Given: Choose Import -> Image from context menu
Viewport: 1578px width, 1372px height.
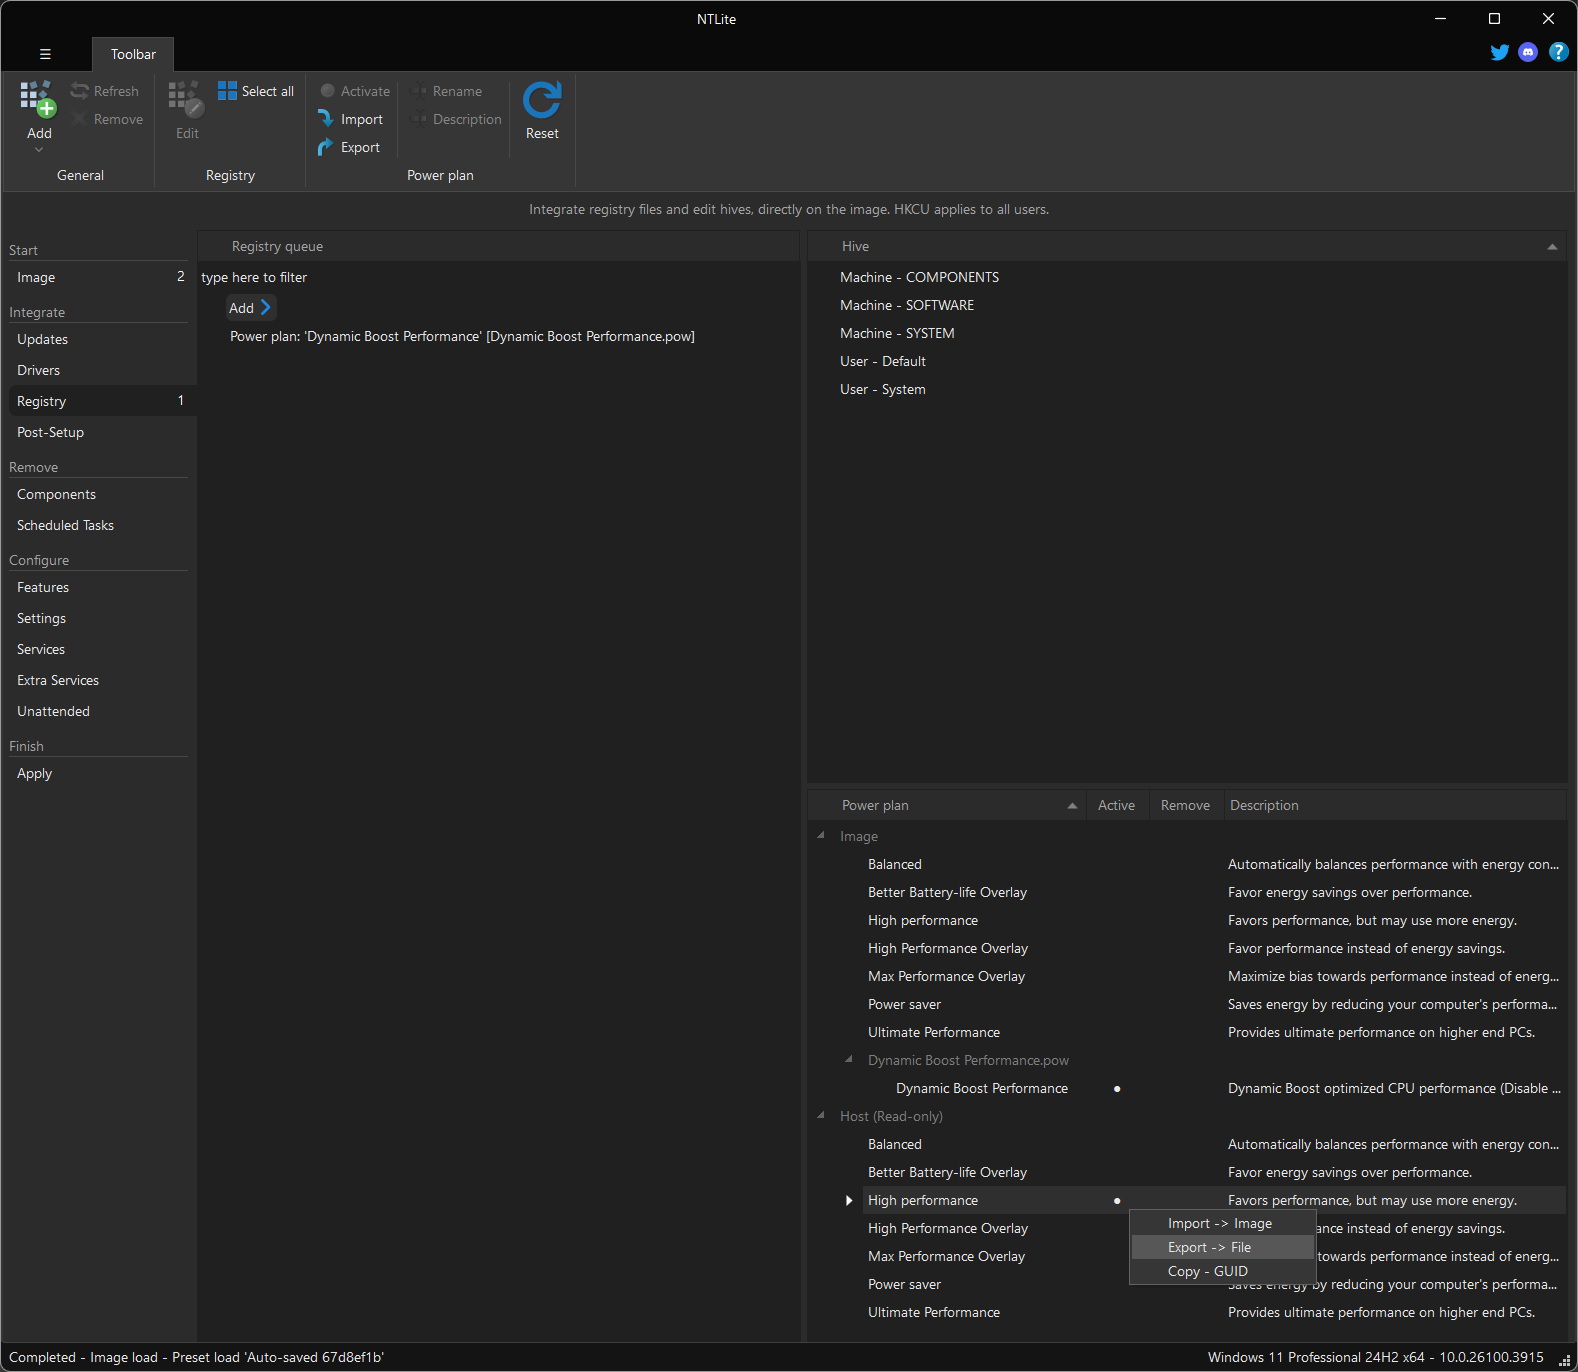Looking at the screenshot, I should click(x=1222, y=1223).
